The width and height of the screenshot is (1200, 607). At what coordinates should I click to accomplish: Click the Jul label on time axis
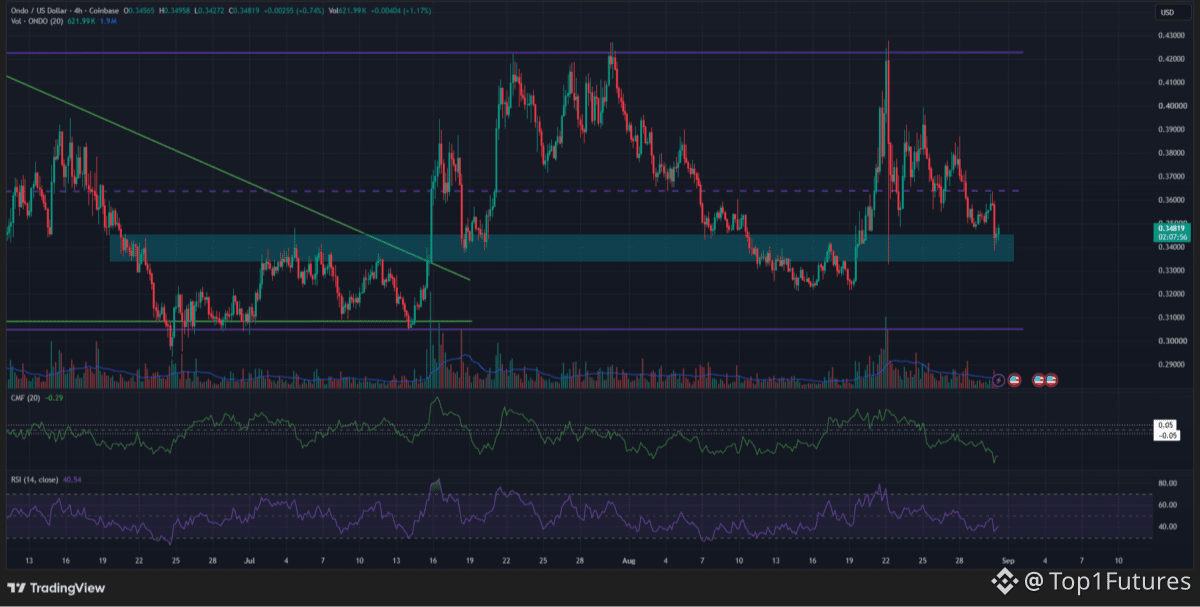248,563
